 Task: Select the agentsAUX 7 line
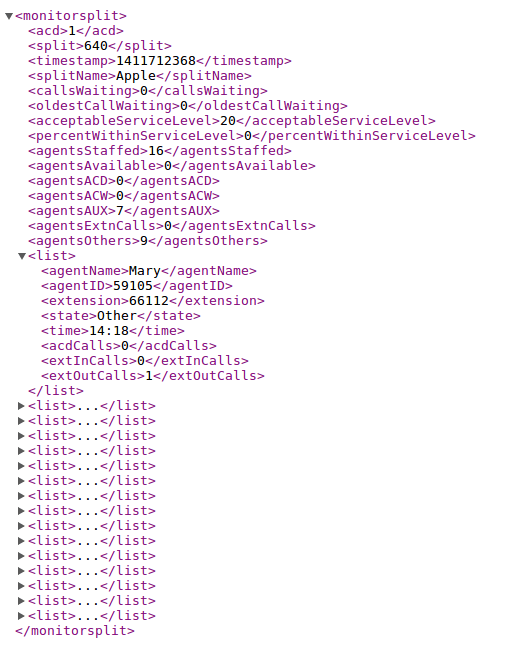[124, 211]
